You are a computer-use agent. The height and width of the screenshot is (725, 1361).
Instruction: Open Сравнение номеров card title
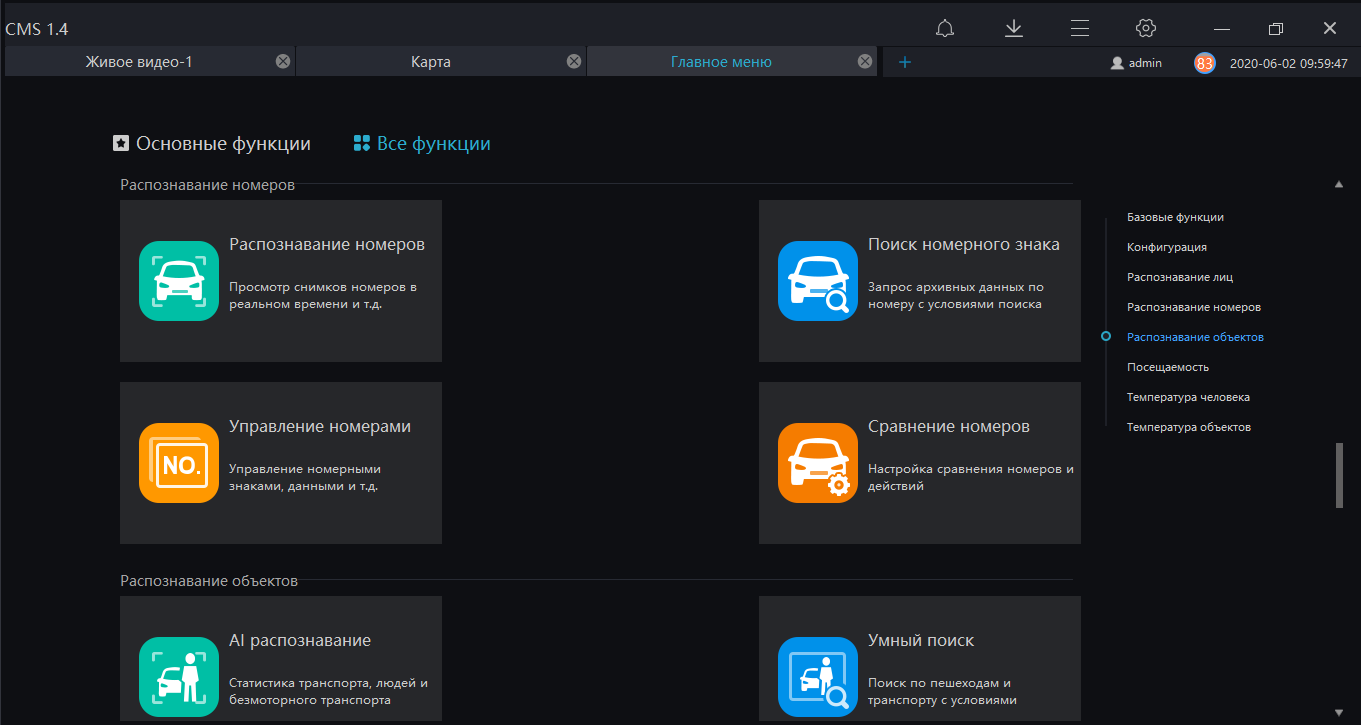949,426
